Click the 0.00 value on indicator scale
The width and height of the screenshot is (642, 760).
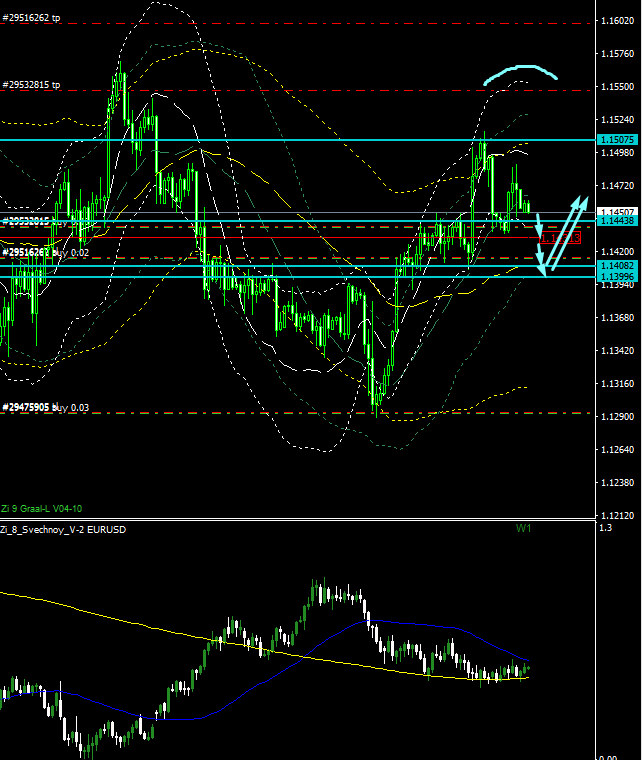coord(608,755)
